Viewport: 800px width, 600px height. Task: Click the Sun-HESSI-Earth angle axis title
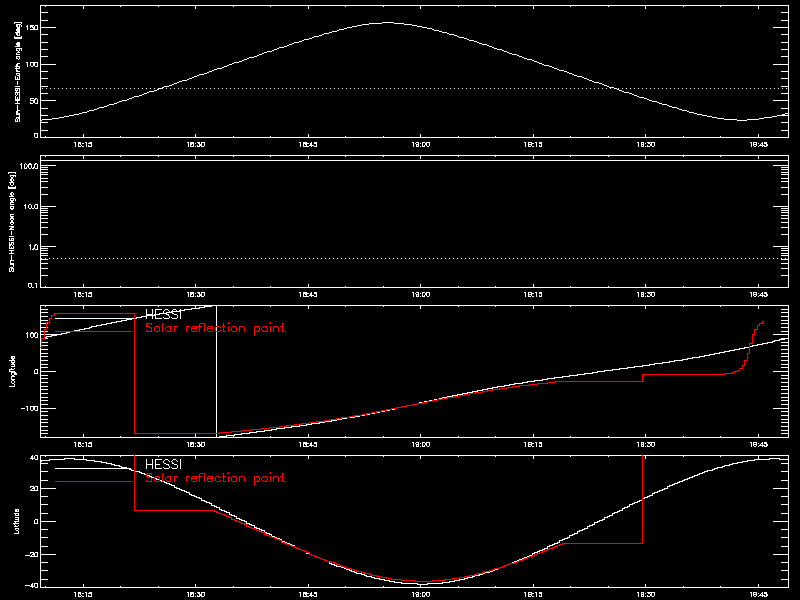point(18,72)
